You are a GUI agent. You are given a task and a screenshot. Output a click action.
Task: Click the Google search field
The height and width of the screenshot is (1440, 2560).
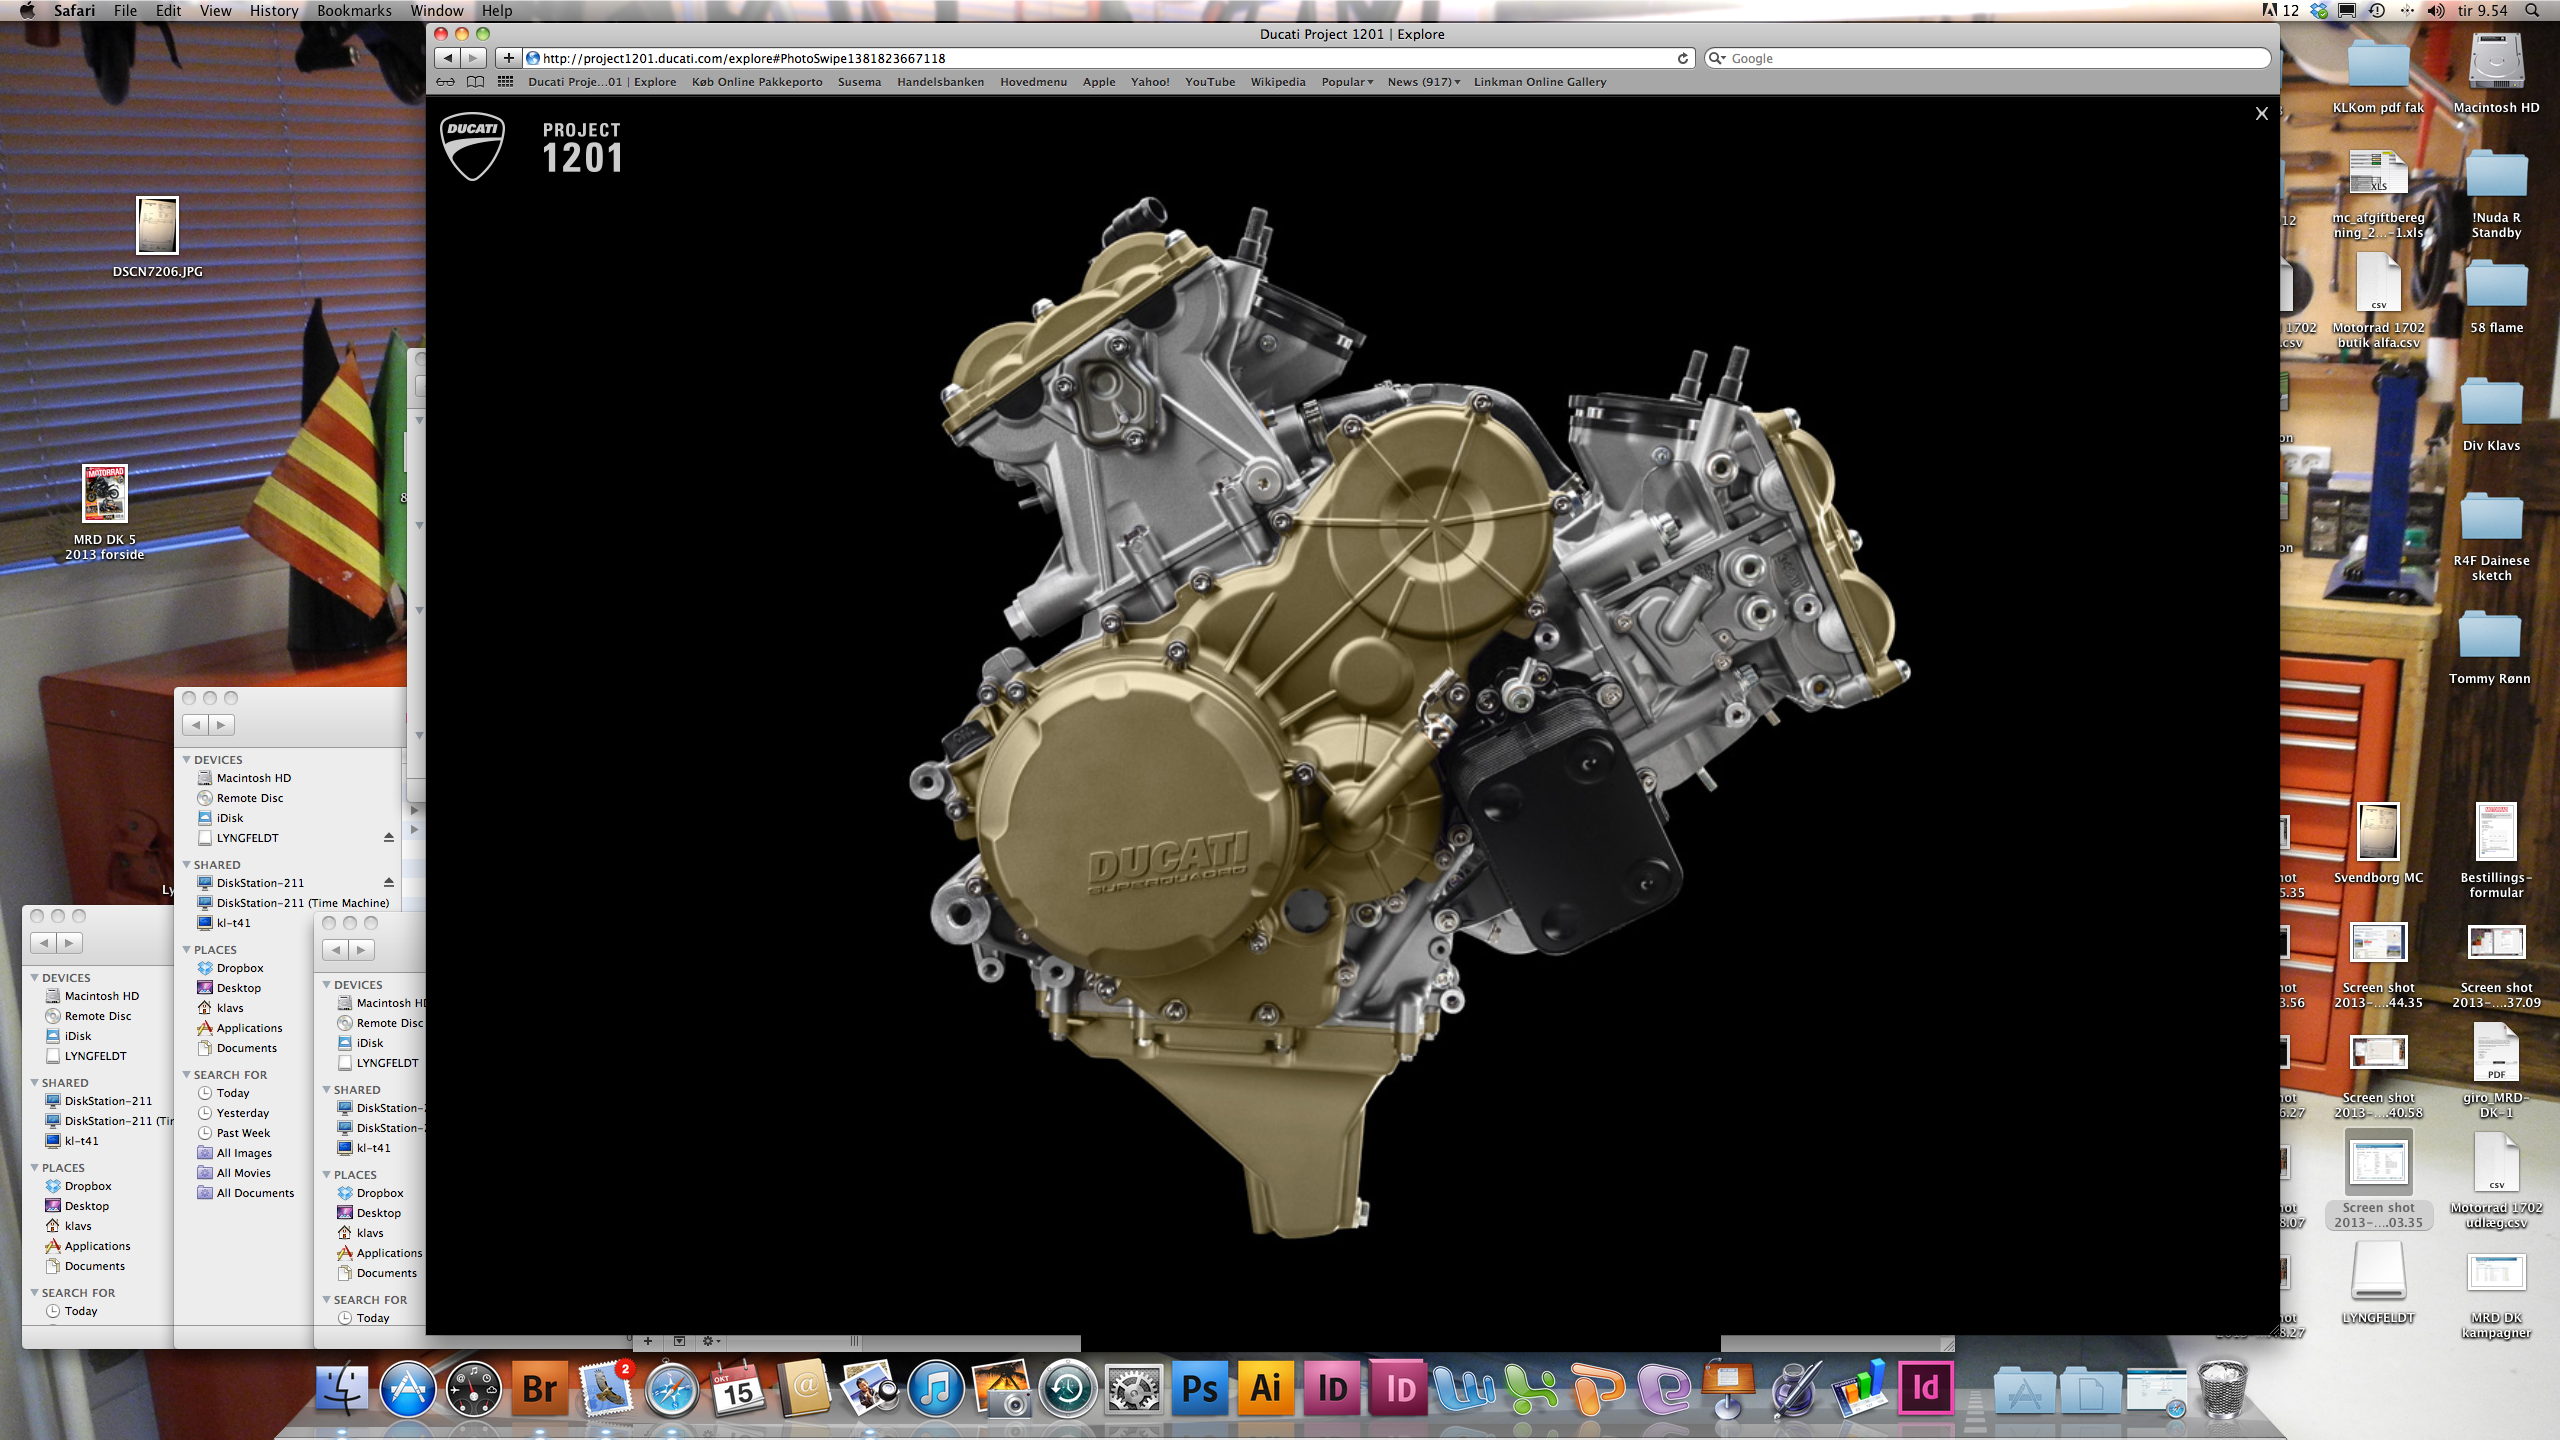pyautogui.click(x=1988, y=58)
